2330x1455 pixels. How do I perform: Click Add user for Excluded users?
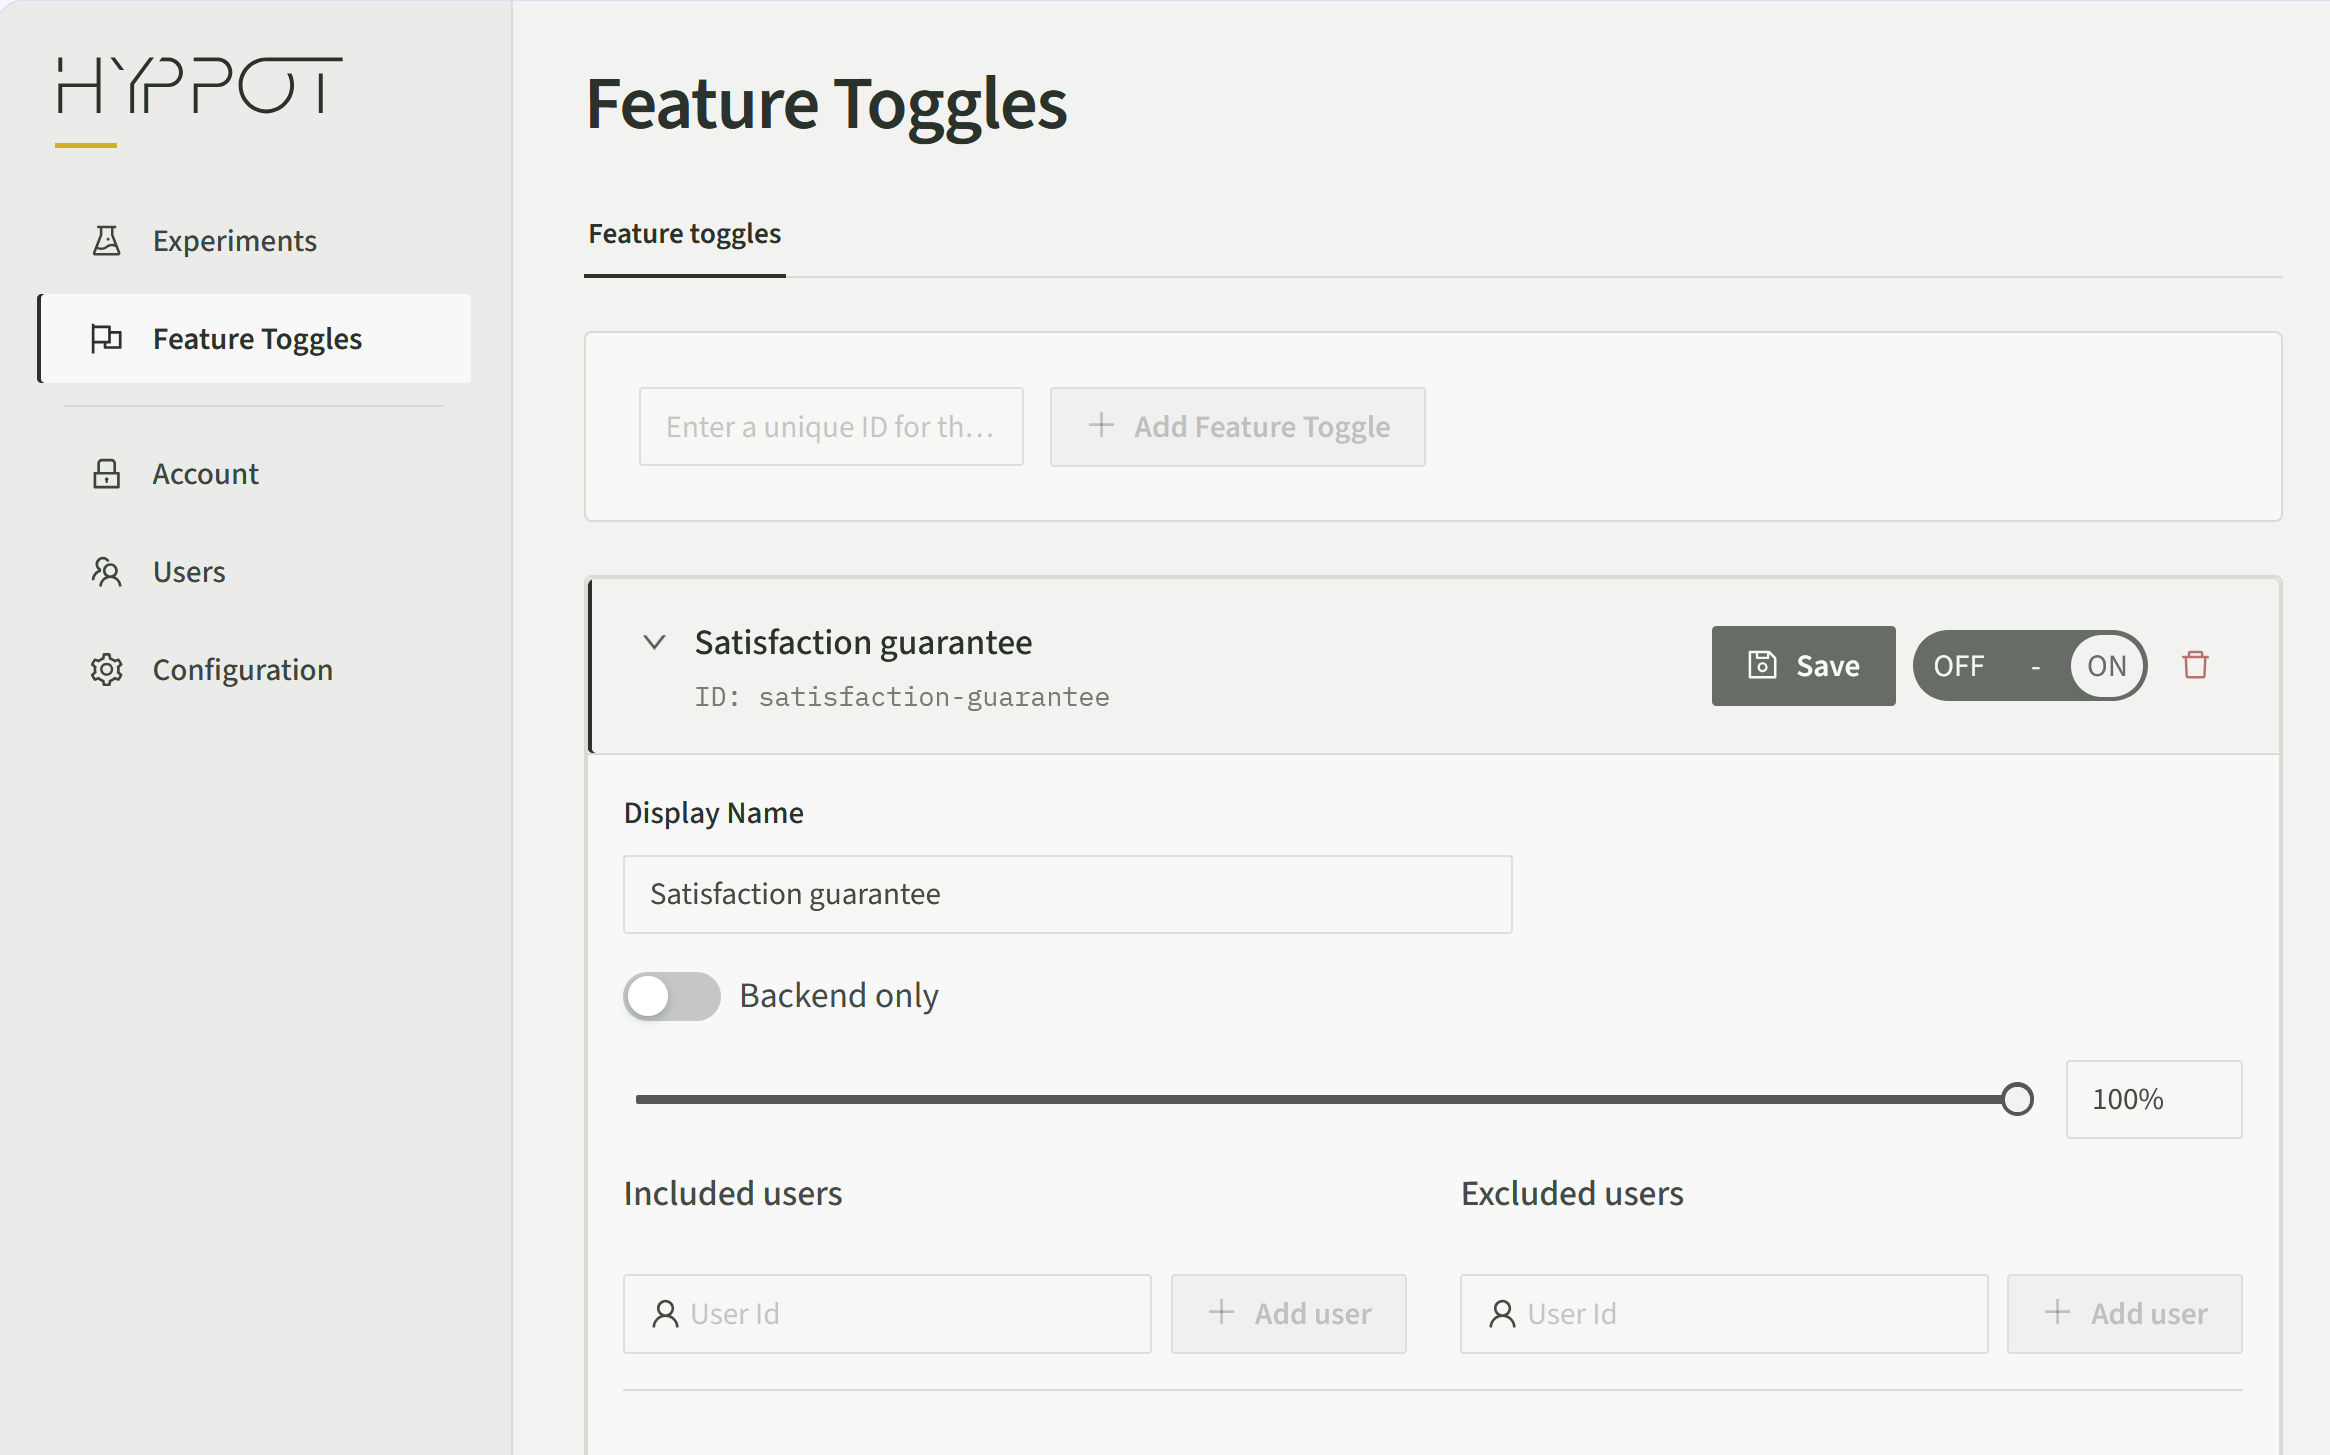coord(2125,1314)
